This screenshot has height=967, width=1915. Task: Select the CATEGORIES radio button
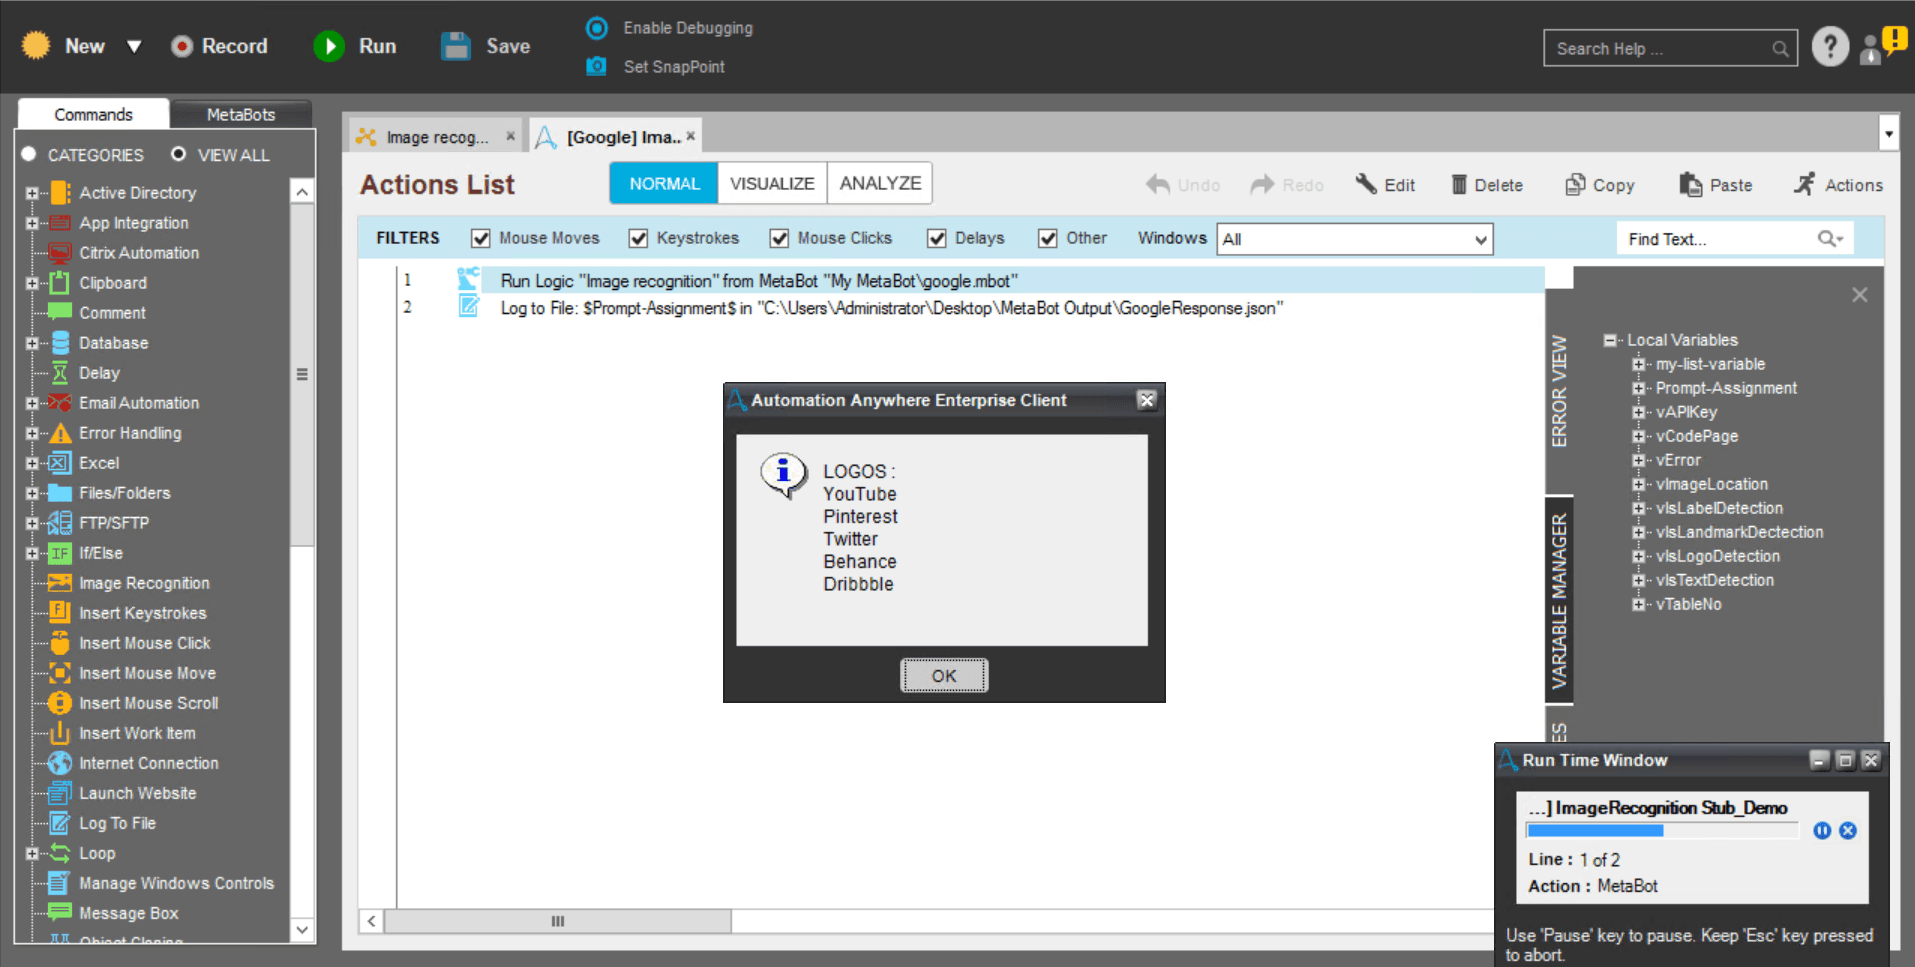point(29,154)
